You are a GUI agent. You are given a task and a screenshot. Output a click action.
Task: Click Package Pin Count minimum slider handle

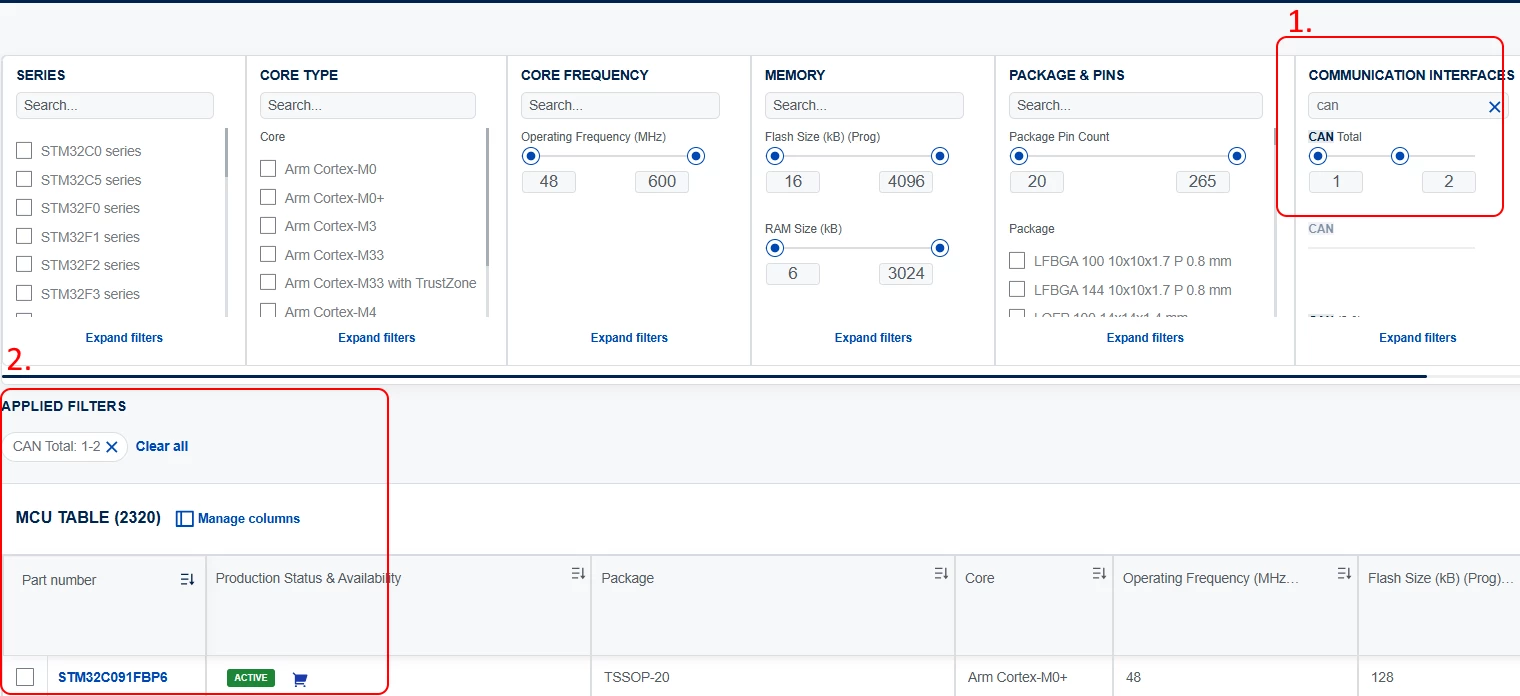point(1019,156)
